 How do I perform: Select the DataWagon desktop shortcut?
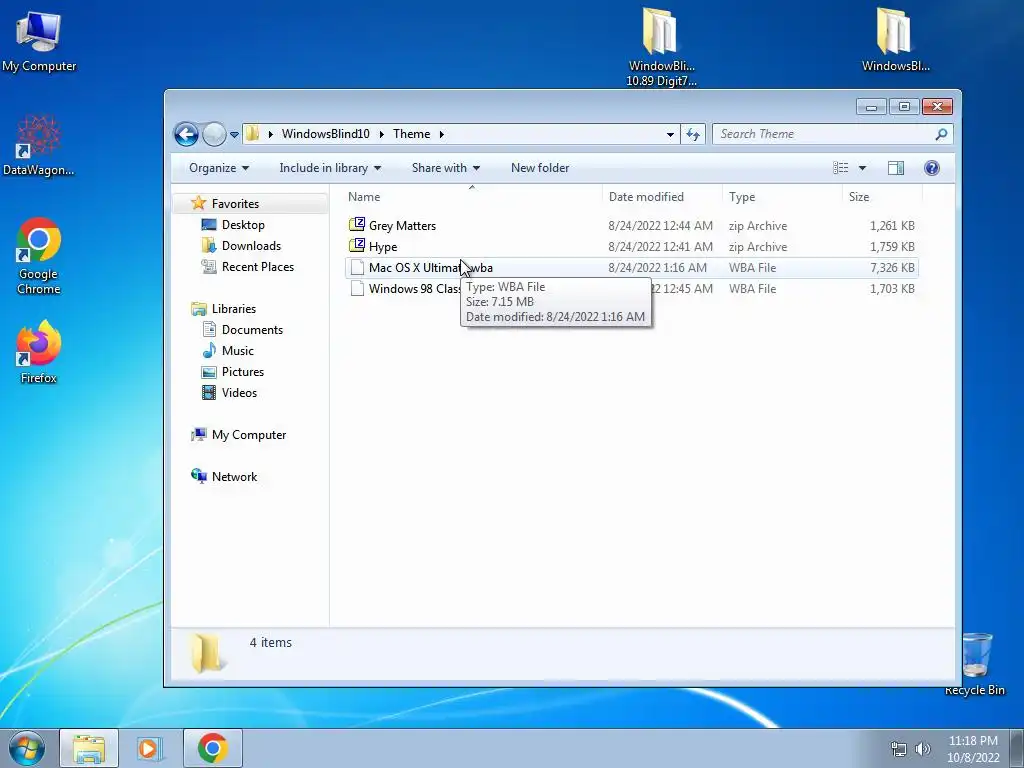(x=39, y=146)
